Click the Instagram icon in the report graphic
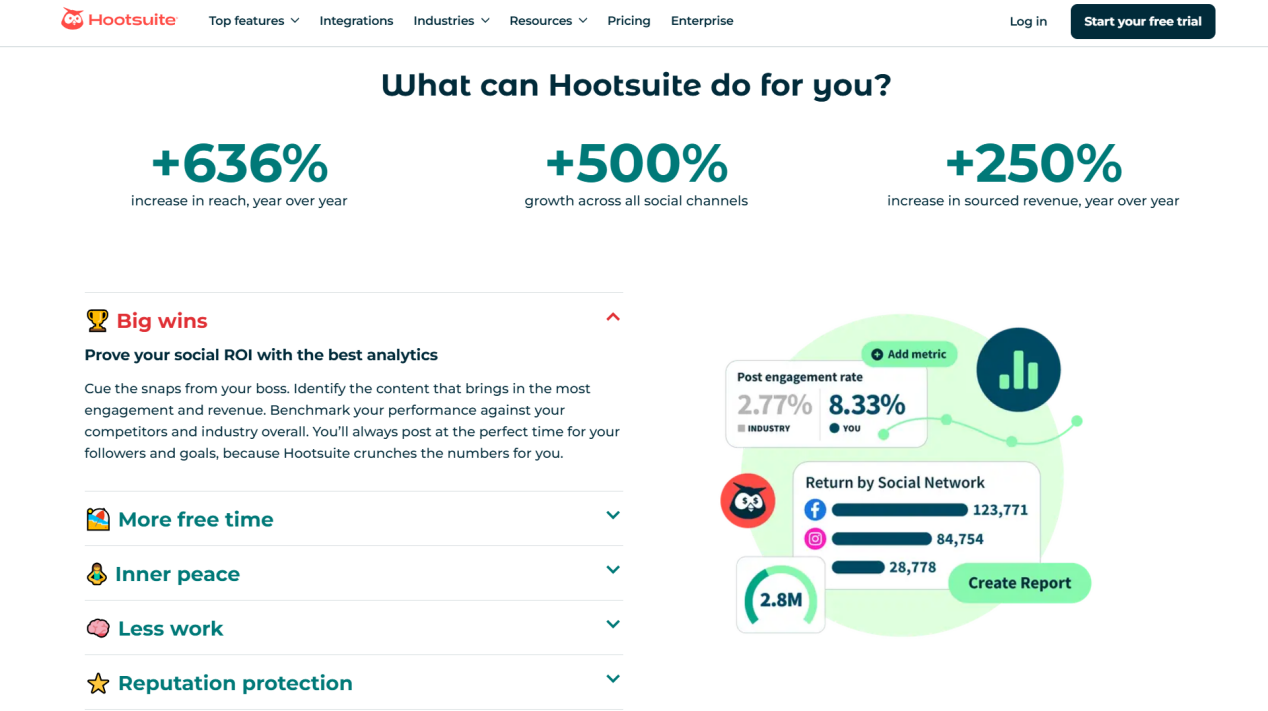1268x711 pixels. [x=815, y=539]
